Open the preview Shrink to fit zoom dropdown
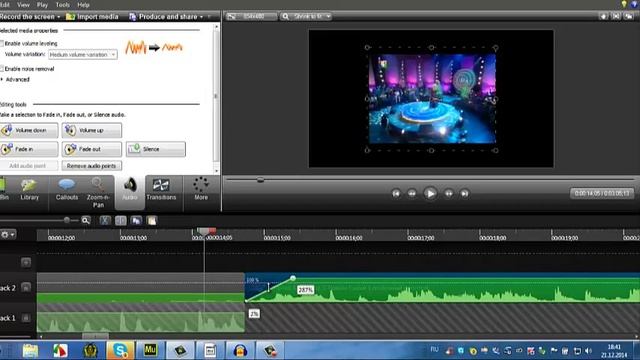This screenshot has height=360, width=640. point(307,16)
